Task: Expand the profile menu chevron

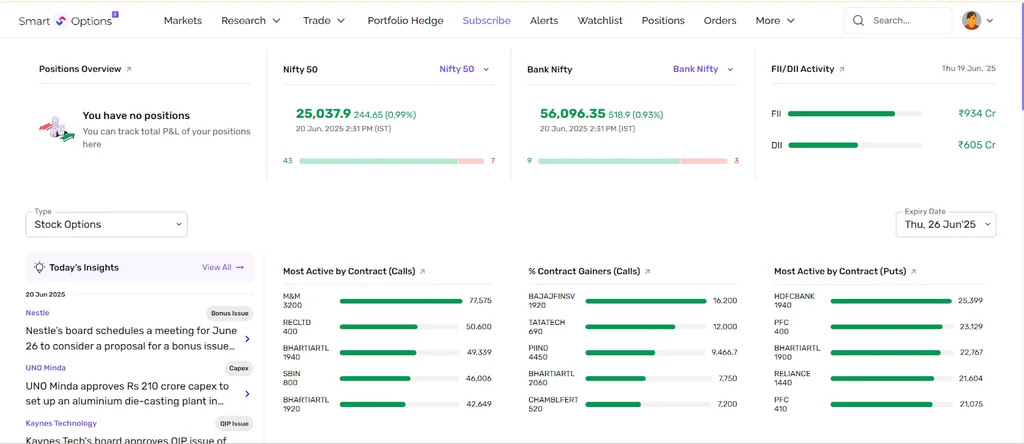Action: pos(989,21)
